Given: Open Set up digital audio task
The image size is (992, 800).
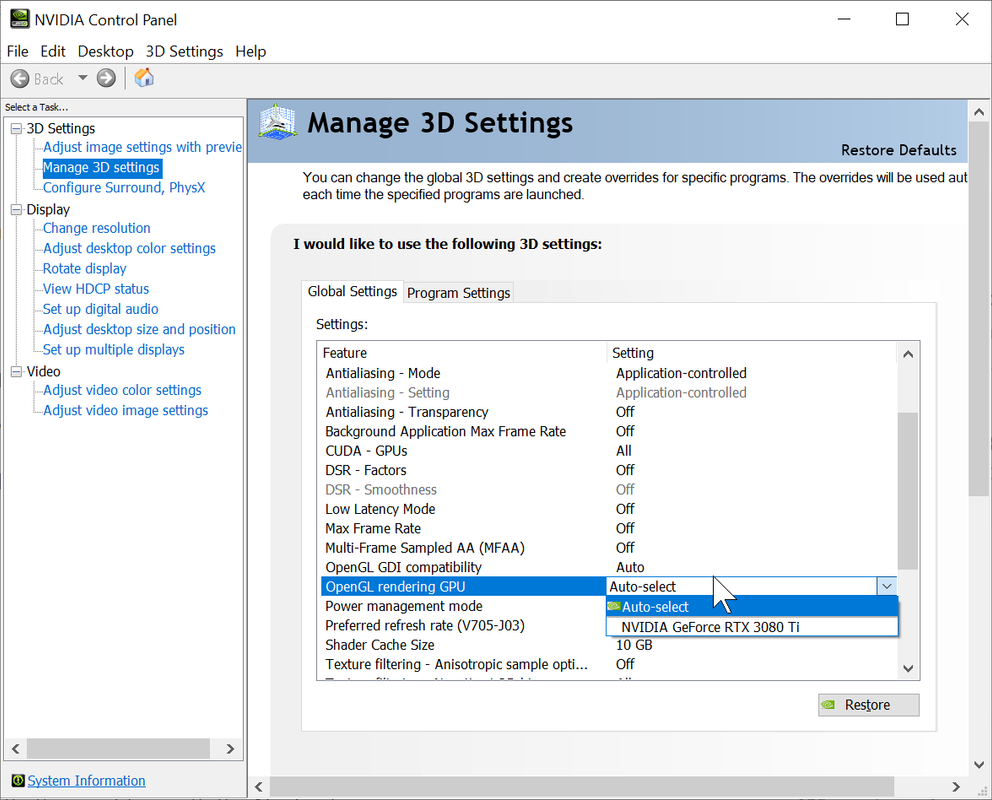Looking at the screenshot, I should coord(101,309).
